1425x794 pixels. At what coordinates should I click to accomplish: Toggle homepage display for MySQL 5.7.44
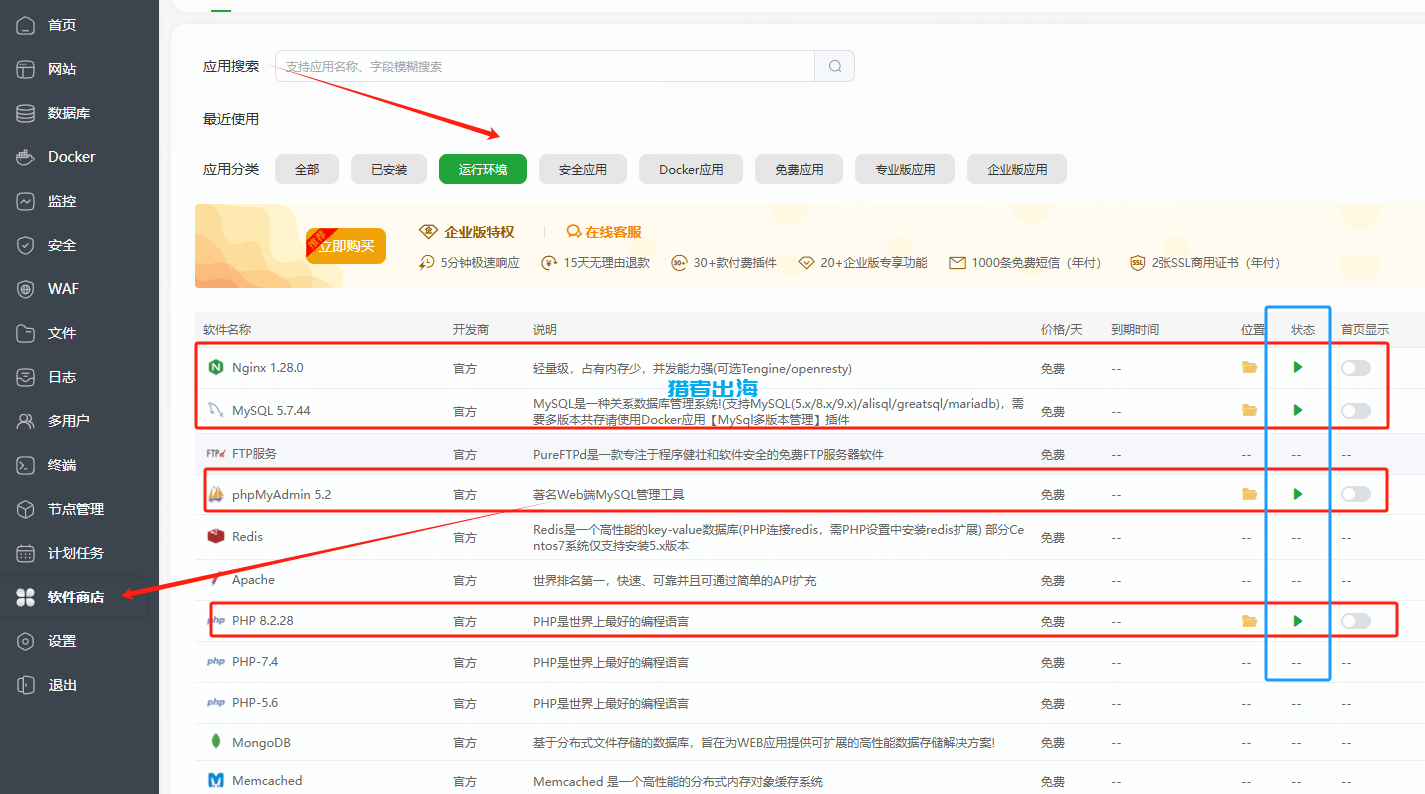pyautogui.click(x=1356, y=410)
